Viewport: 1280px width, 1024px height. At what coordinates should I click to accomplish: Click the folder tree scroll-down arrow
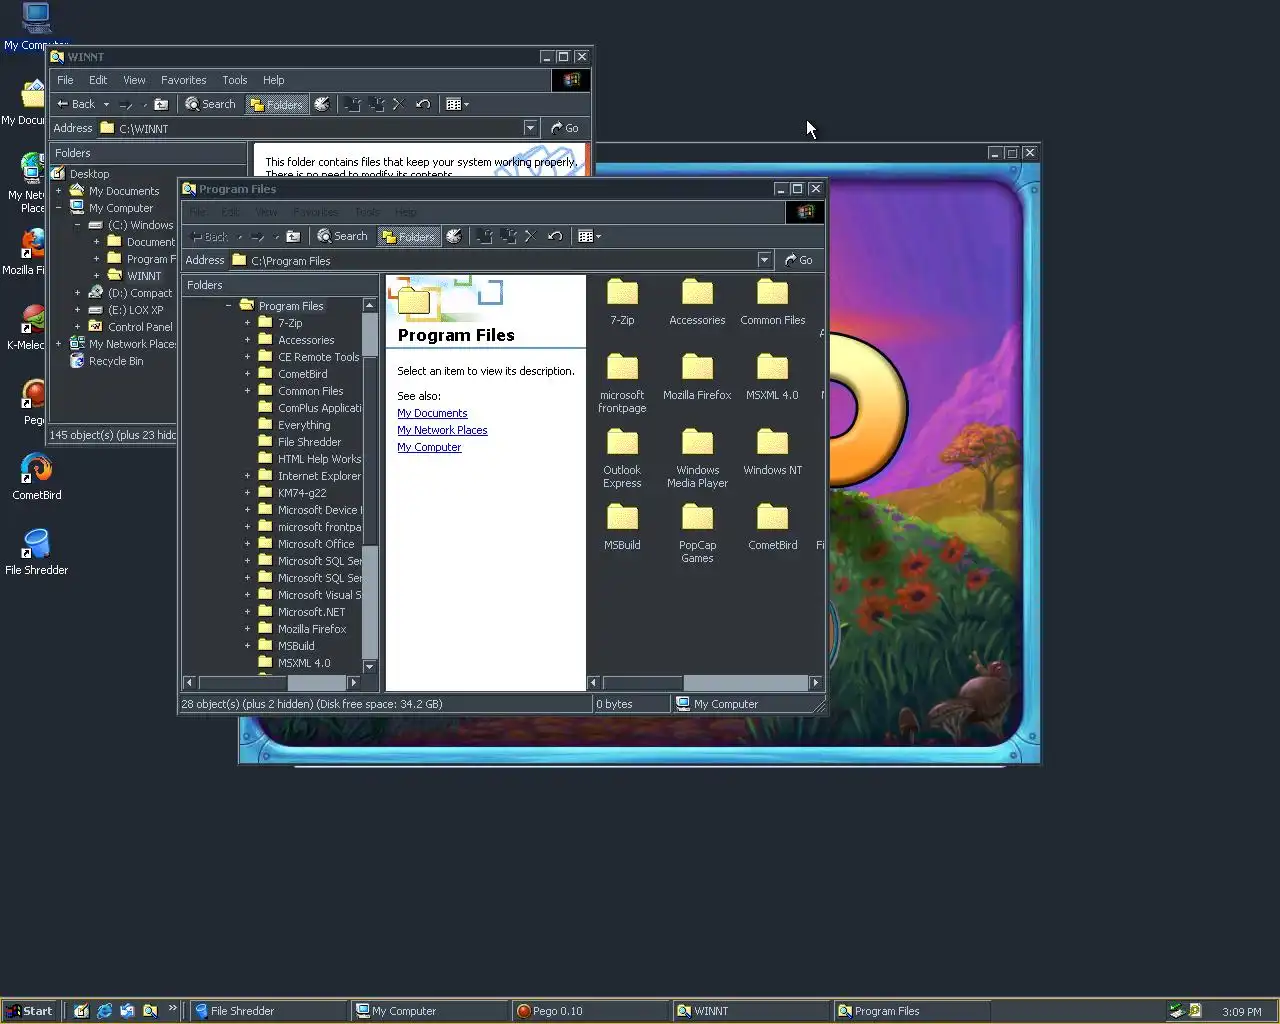click(x=369, y=666)
